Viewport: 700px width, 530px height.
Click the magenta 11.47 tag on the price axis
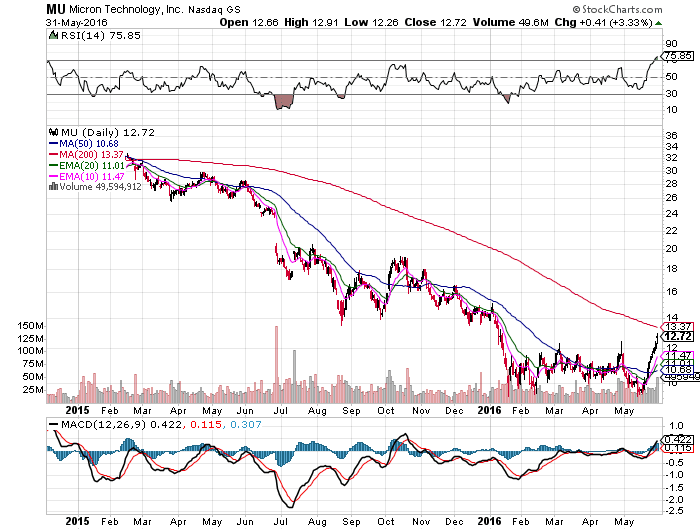tap(677, 356)
